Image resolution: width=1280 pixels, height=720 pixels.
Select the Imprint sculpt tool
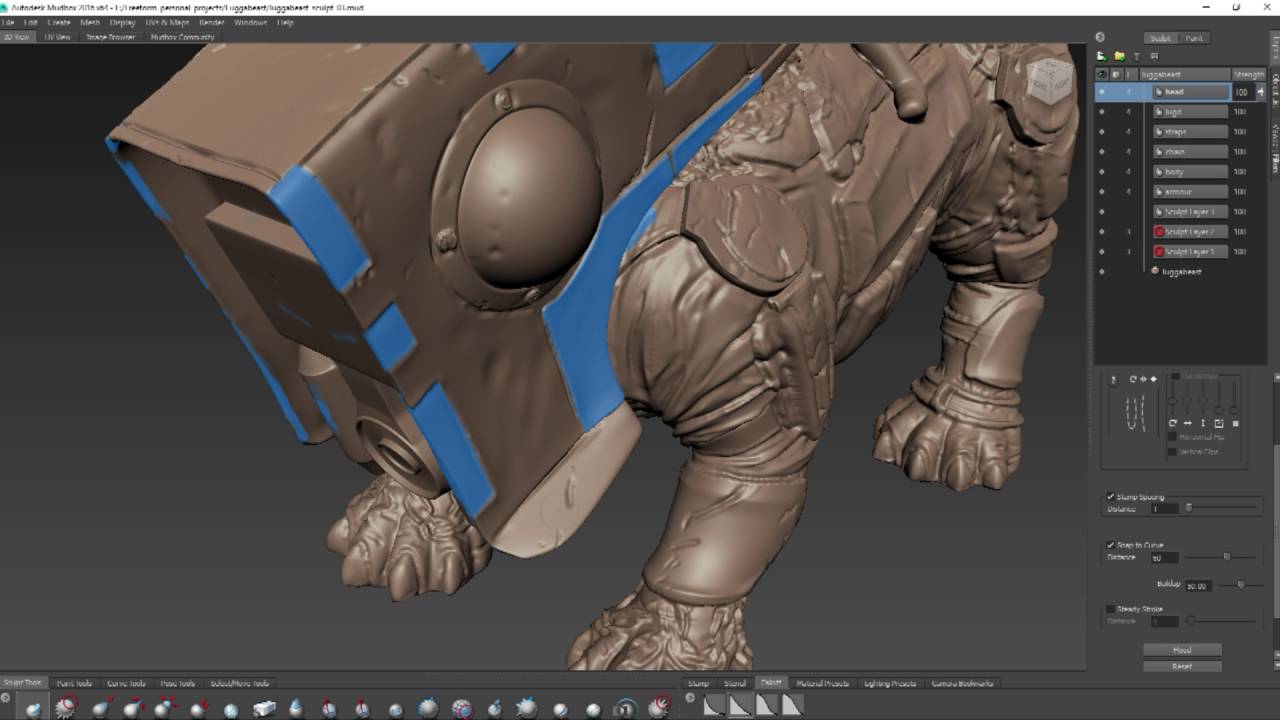pyautogui.click(x=329, y=708)
